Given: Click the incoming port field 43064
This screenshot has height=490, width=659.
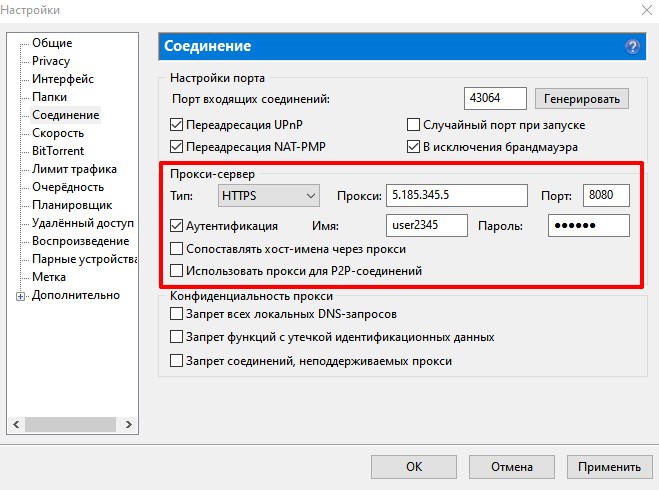Looking at the screenshot, I should [x=495, y=98].
